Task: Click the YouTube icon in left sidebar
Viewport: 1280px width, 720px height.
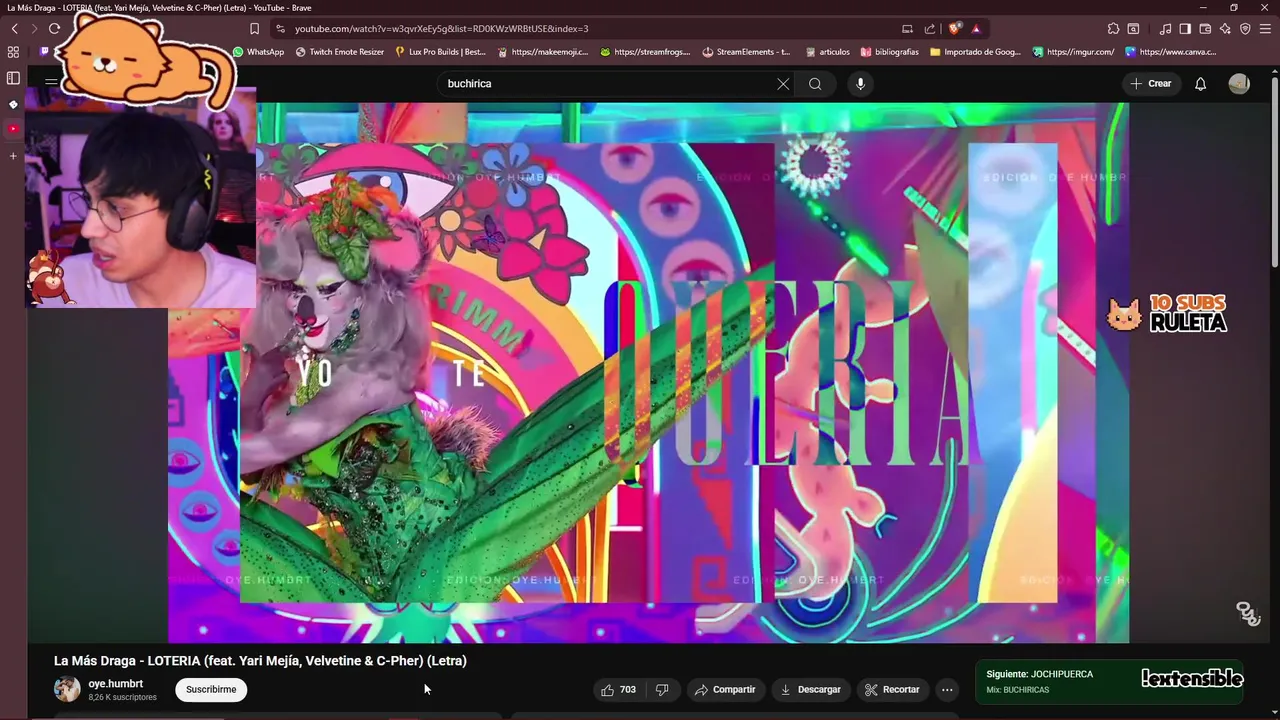Action: coord(13,129)
